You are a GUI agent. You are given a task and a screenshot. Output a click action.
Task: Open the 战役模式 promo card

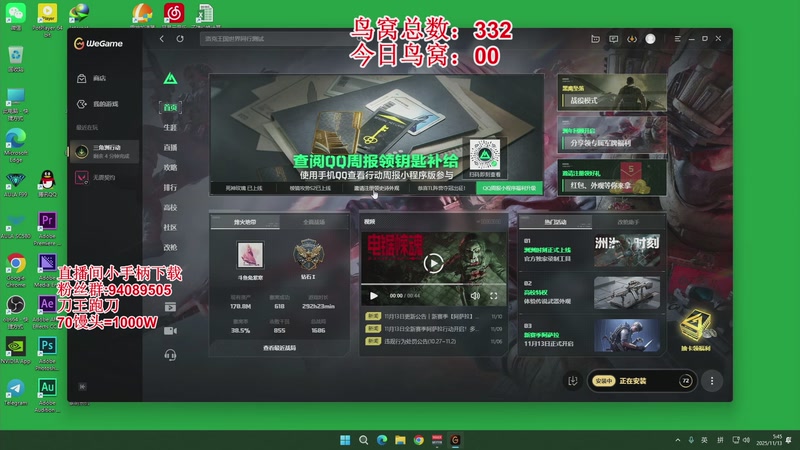[612, 92]
